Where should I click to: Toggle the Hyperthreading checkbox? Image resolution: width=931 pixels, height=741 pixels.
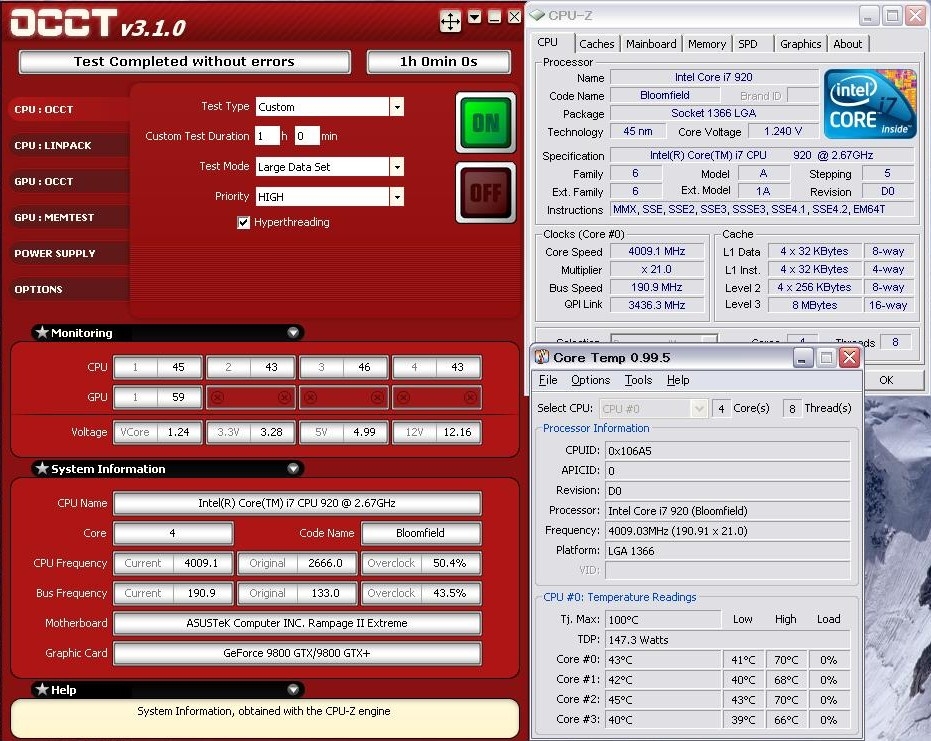pos(243,222)
